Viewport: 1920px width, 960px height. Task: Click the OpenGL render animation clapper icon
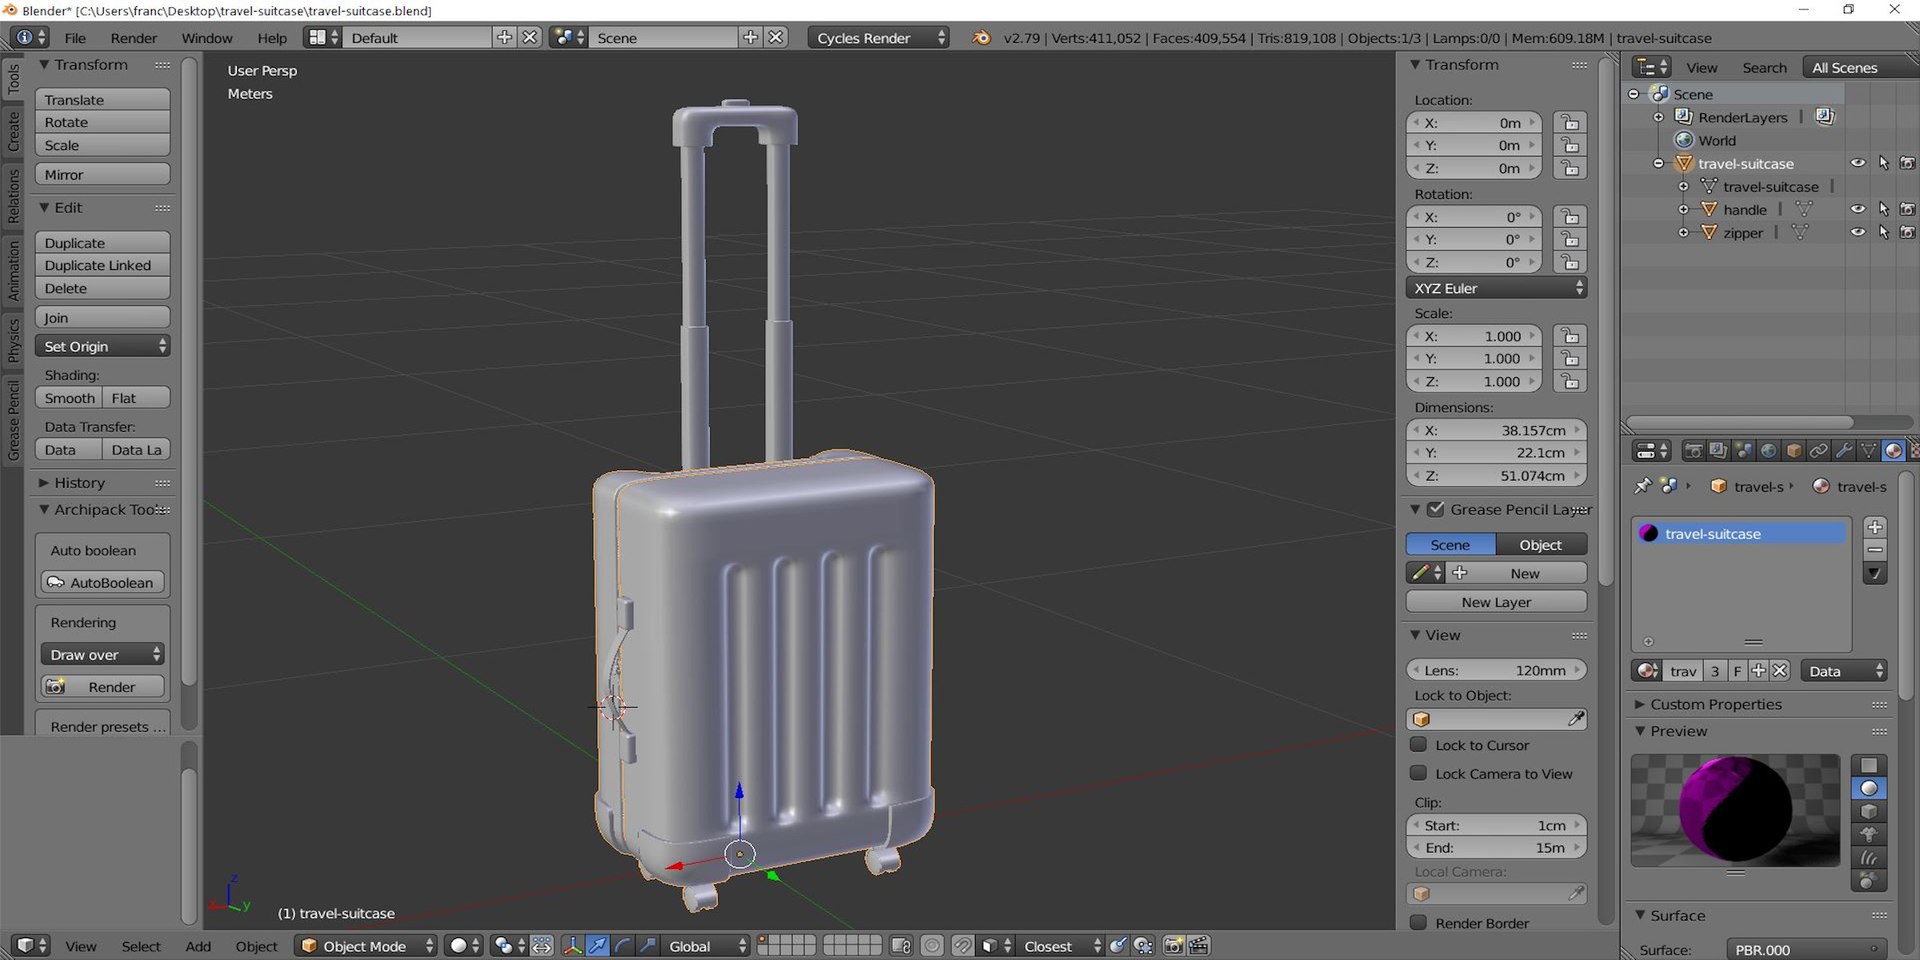click(1198, 946)
